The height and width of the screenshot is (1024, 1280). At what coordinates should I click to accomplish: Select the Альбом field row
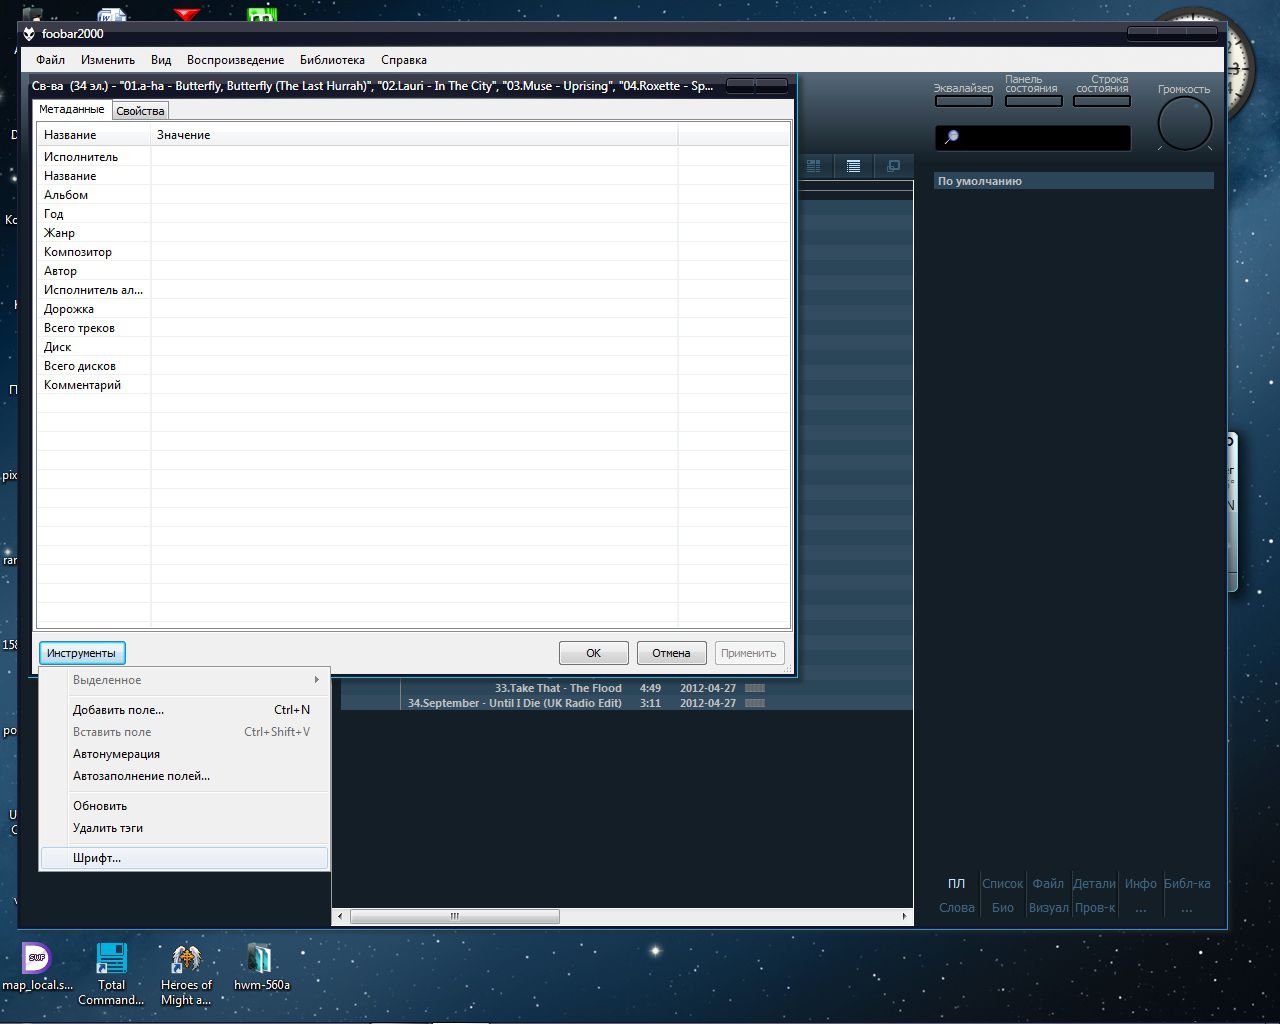[x=413, y=195]
